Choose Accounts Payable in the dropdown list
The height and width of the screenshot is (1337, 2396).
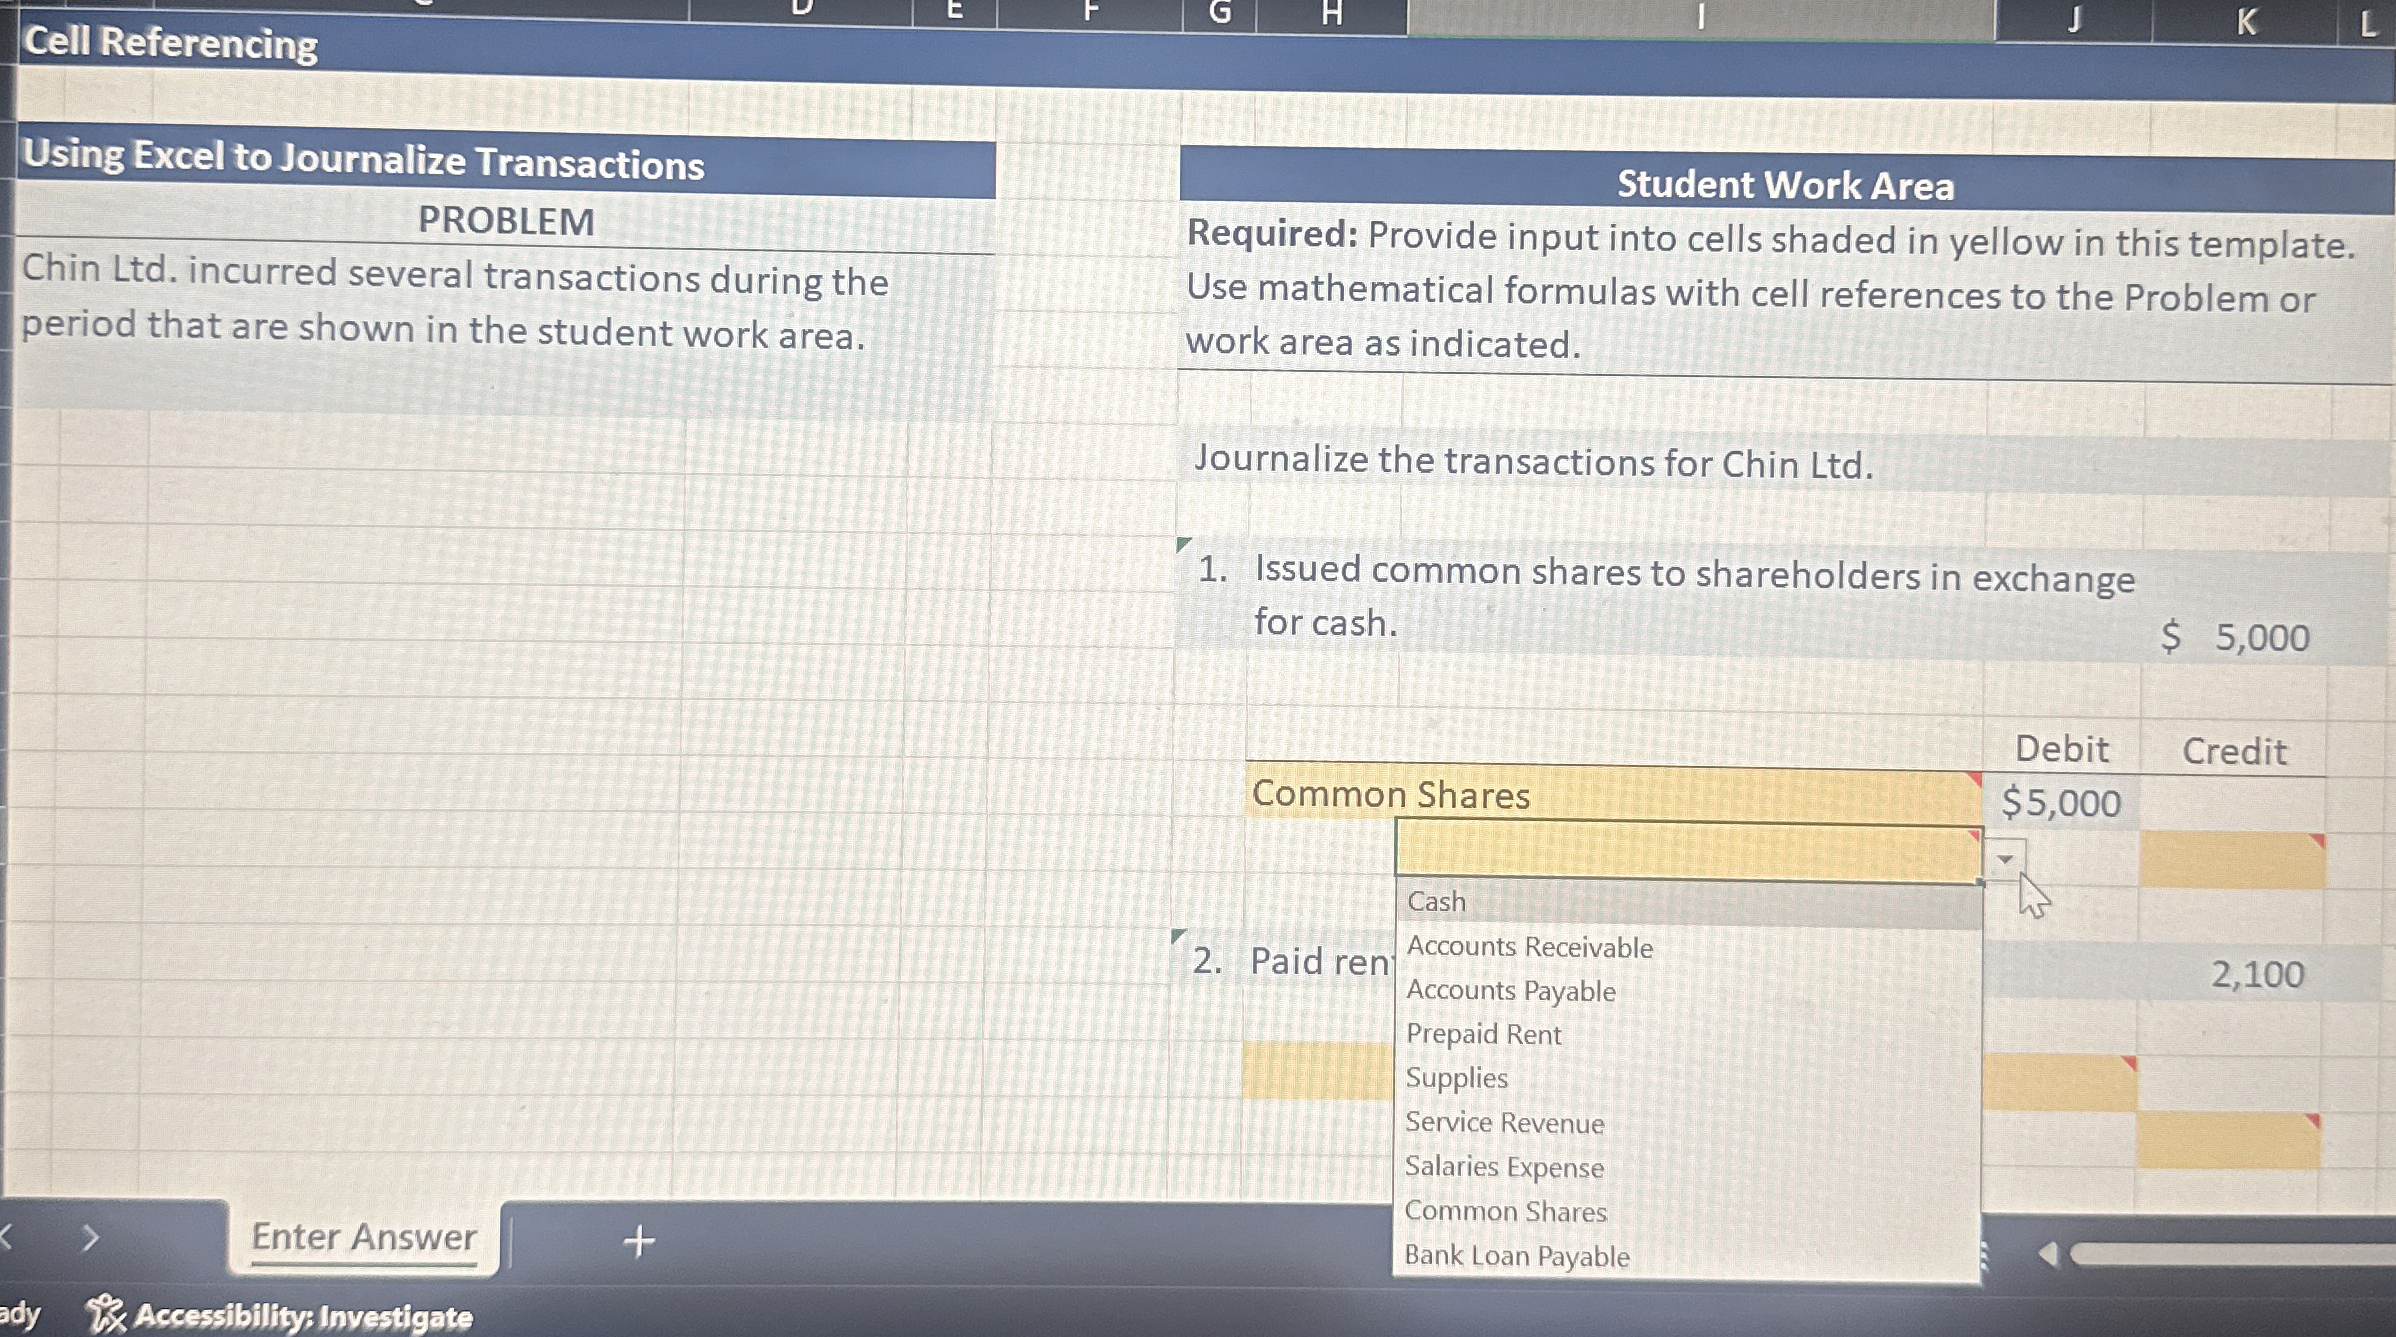[x=1509, y=991]
